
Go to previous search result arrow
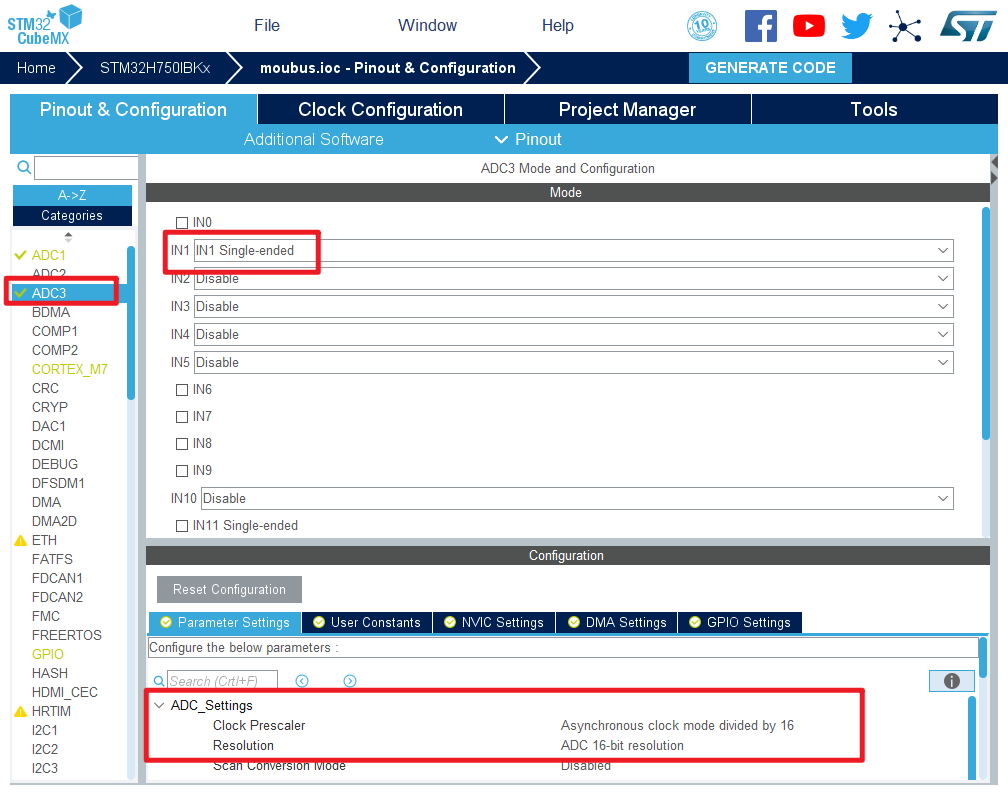pyautogui.click(x=302, y=681)
